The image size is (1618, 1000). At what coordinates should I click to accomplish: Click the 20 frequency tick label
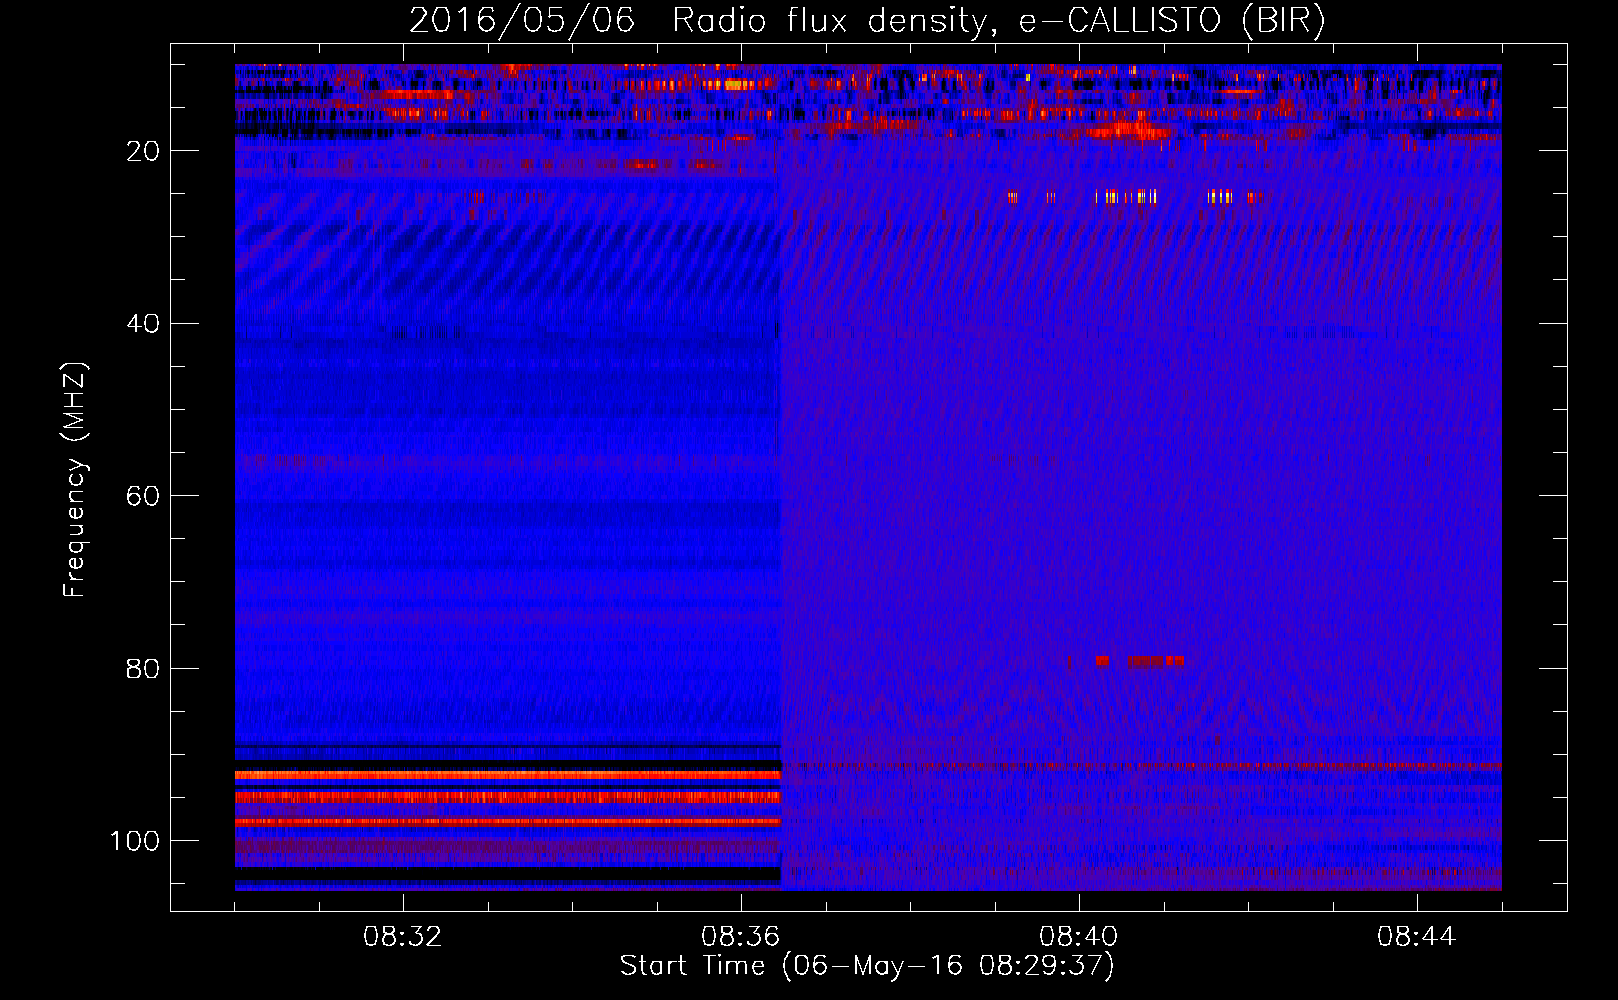[x=143, y=151]
